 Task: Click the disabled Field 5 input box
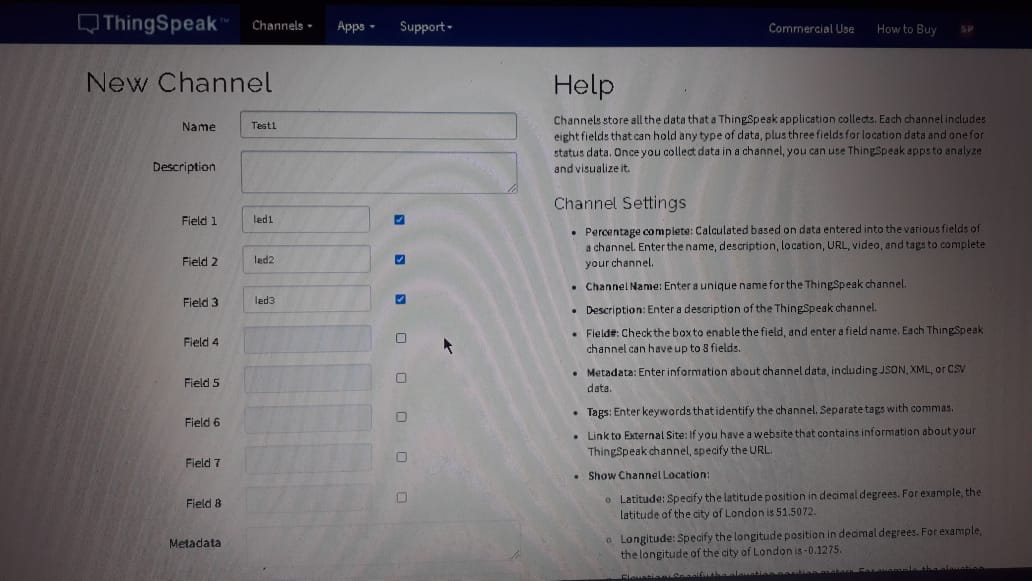click(x=308, y=380)
